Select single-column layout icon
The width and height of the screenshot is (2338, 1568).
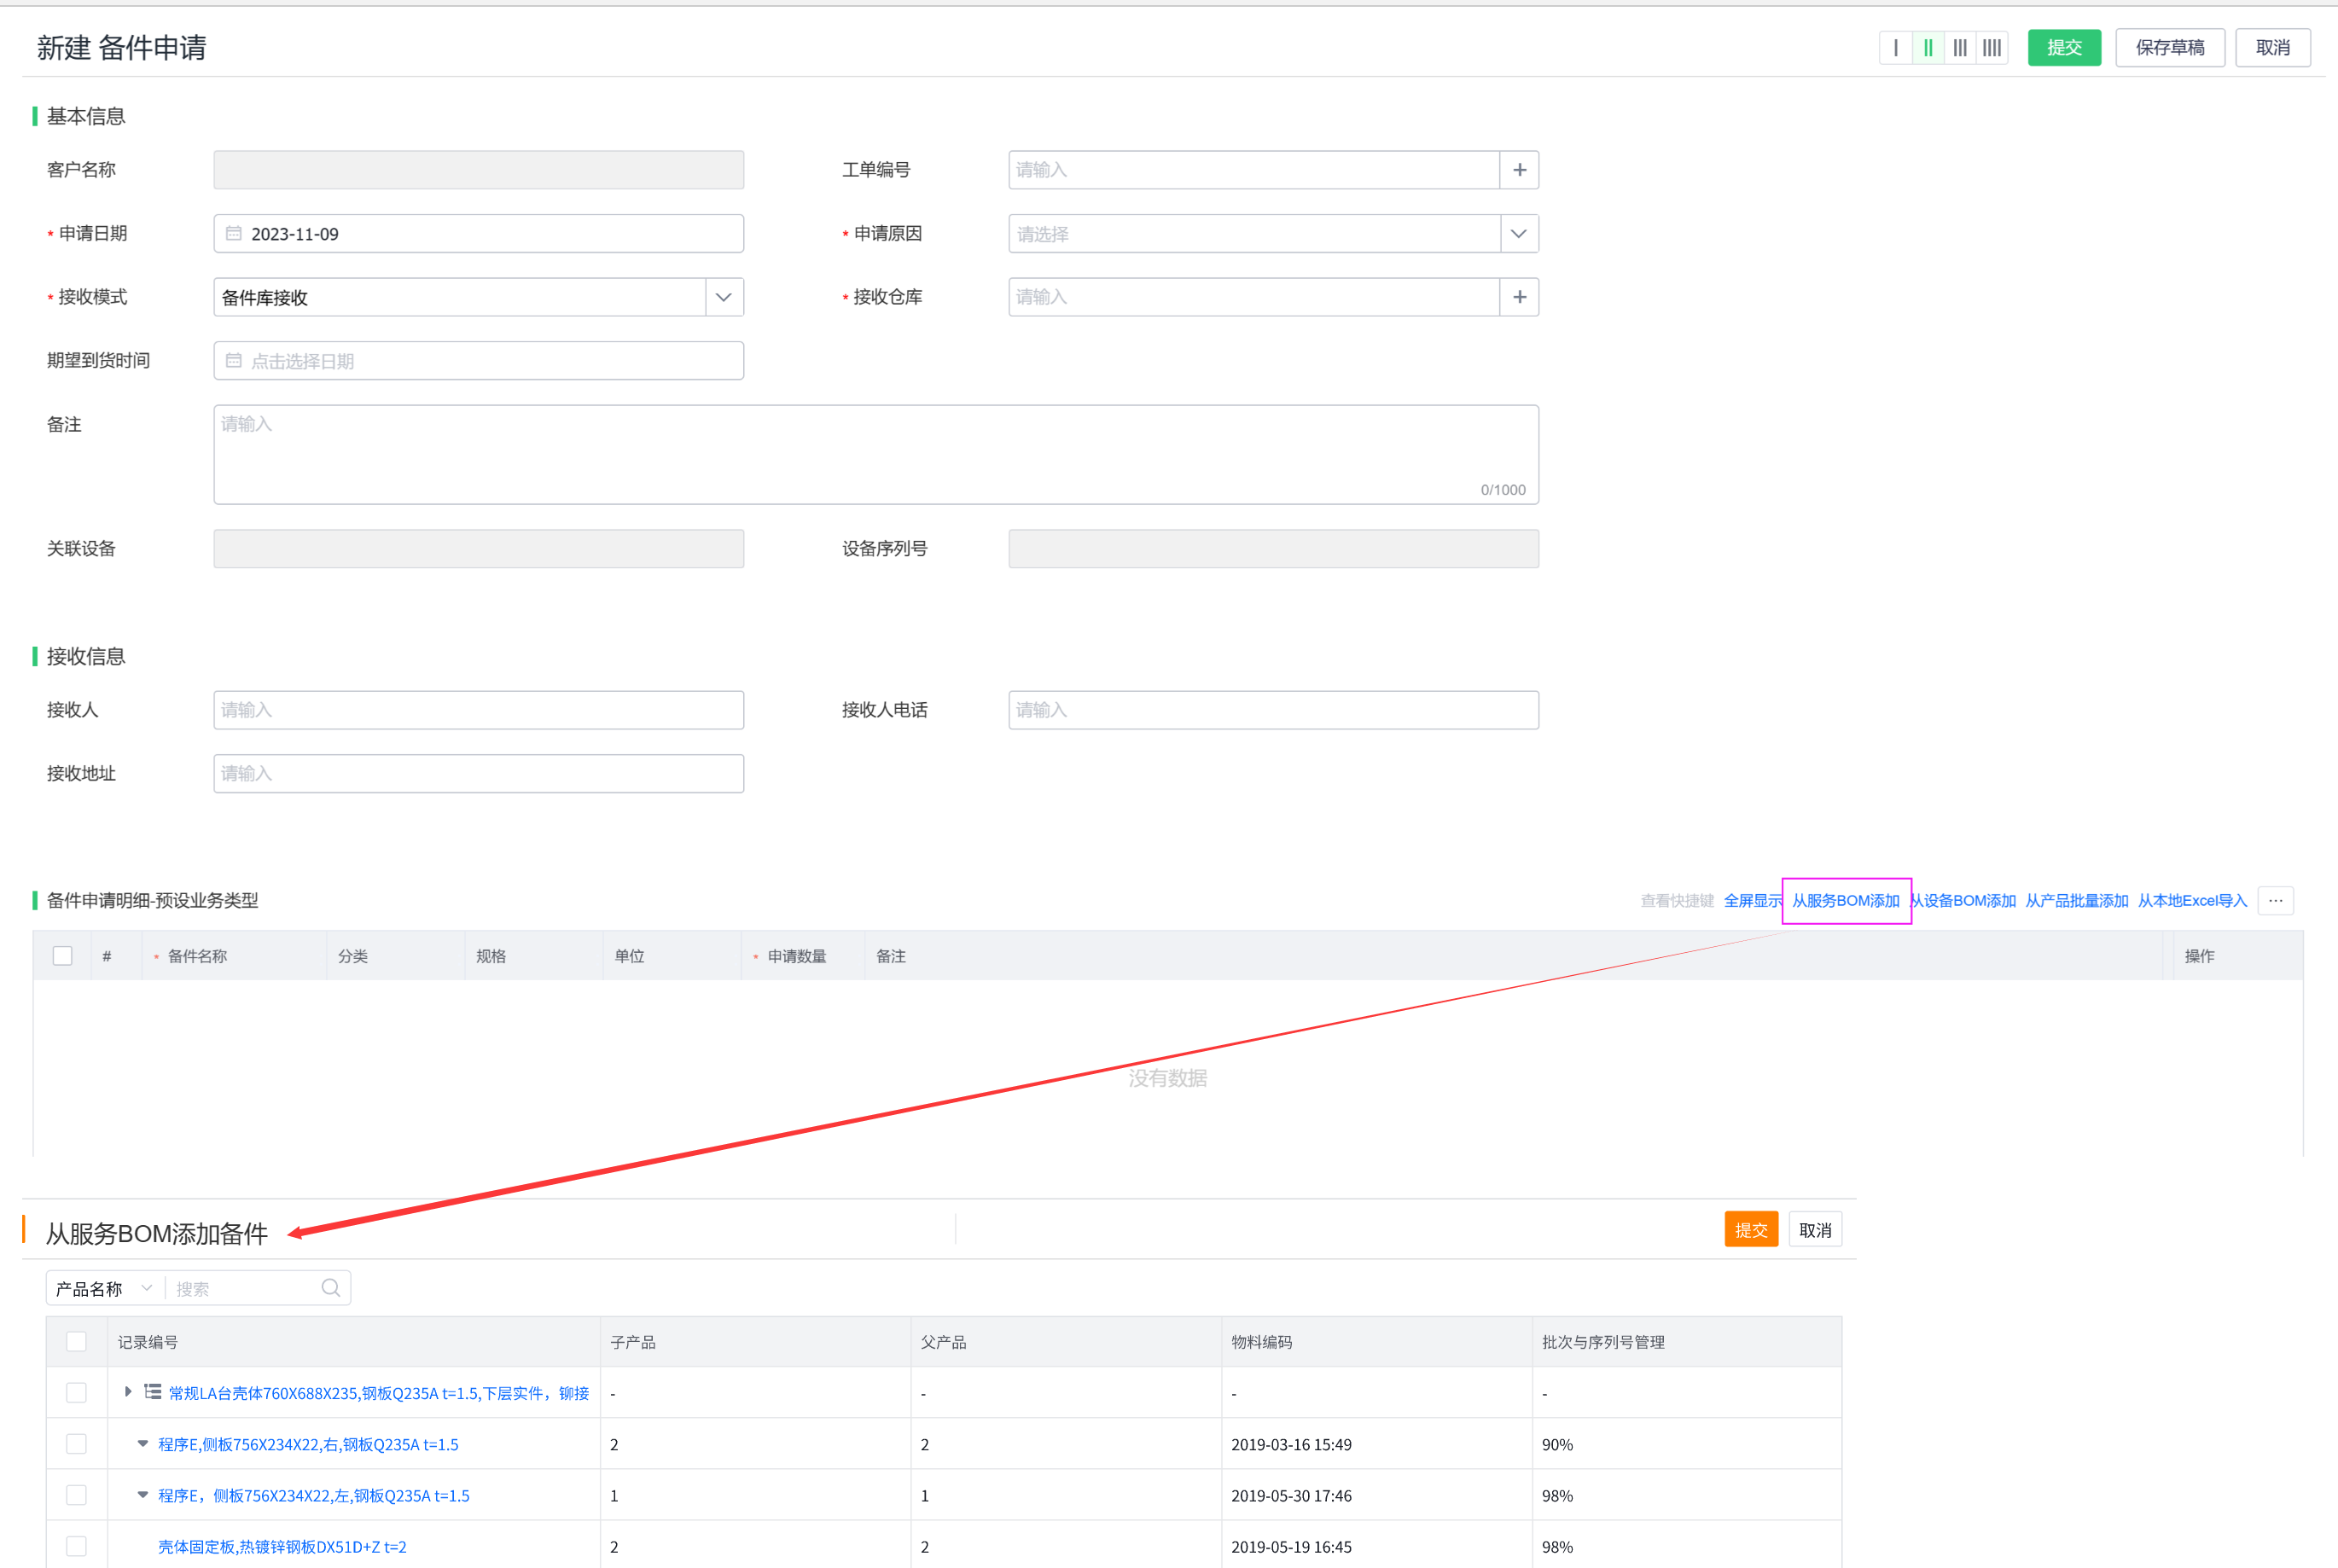point(1895,47)
